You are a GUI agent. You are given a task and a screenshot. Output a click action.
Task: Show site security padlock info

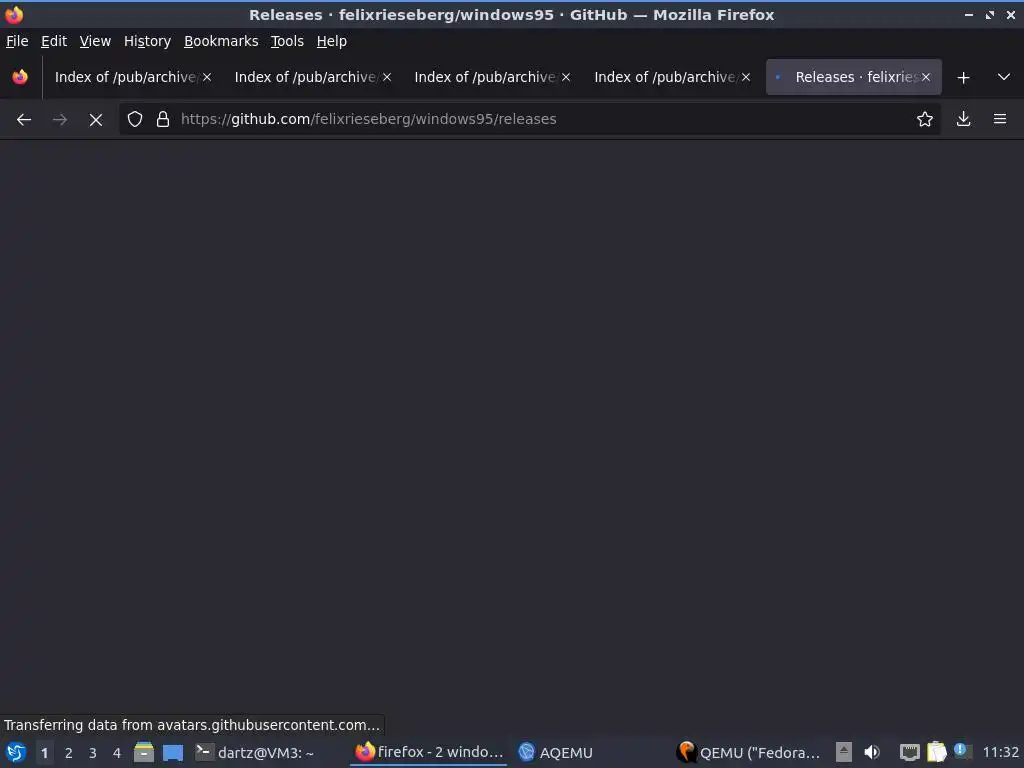pos(163,119)
